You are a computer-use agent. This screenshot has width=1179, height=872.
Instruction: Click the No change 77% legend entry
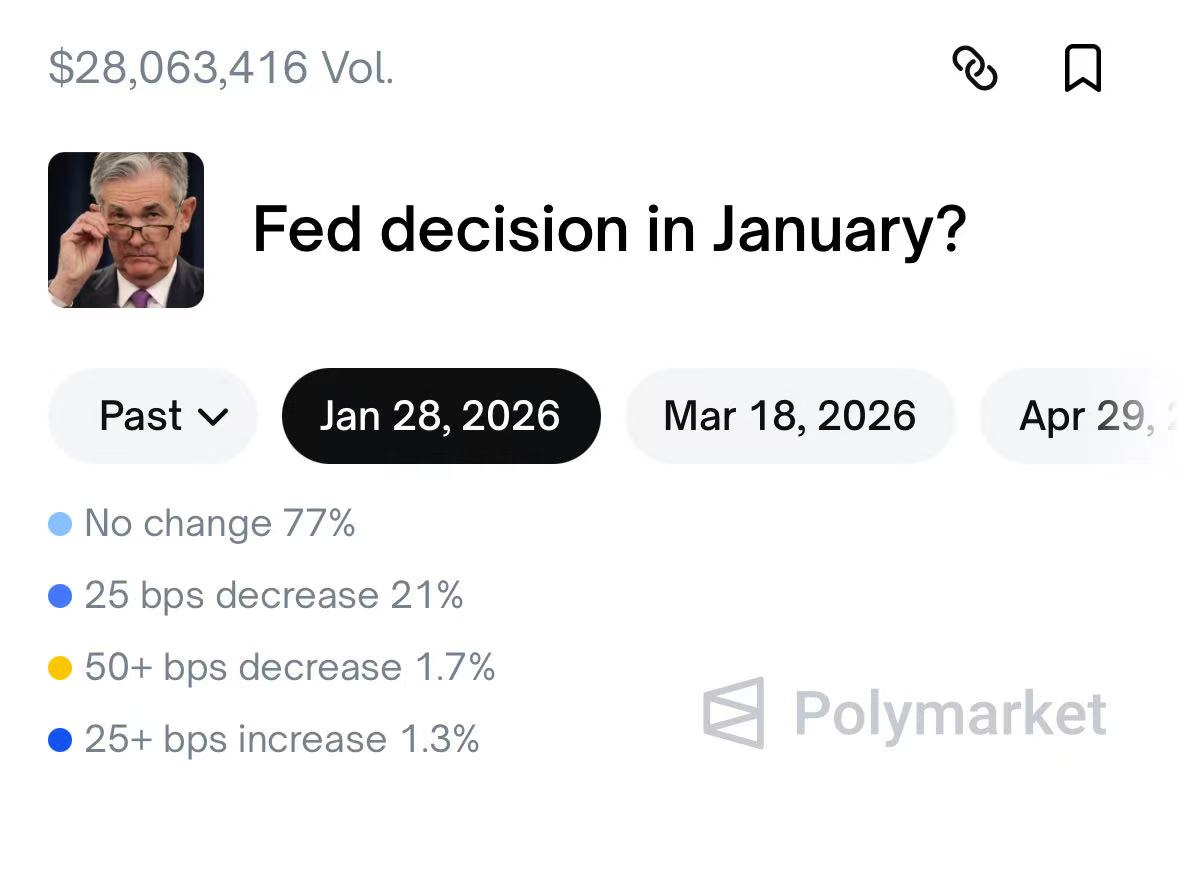[219, 523]
